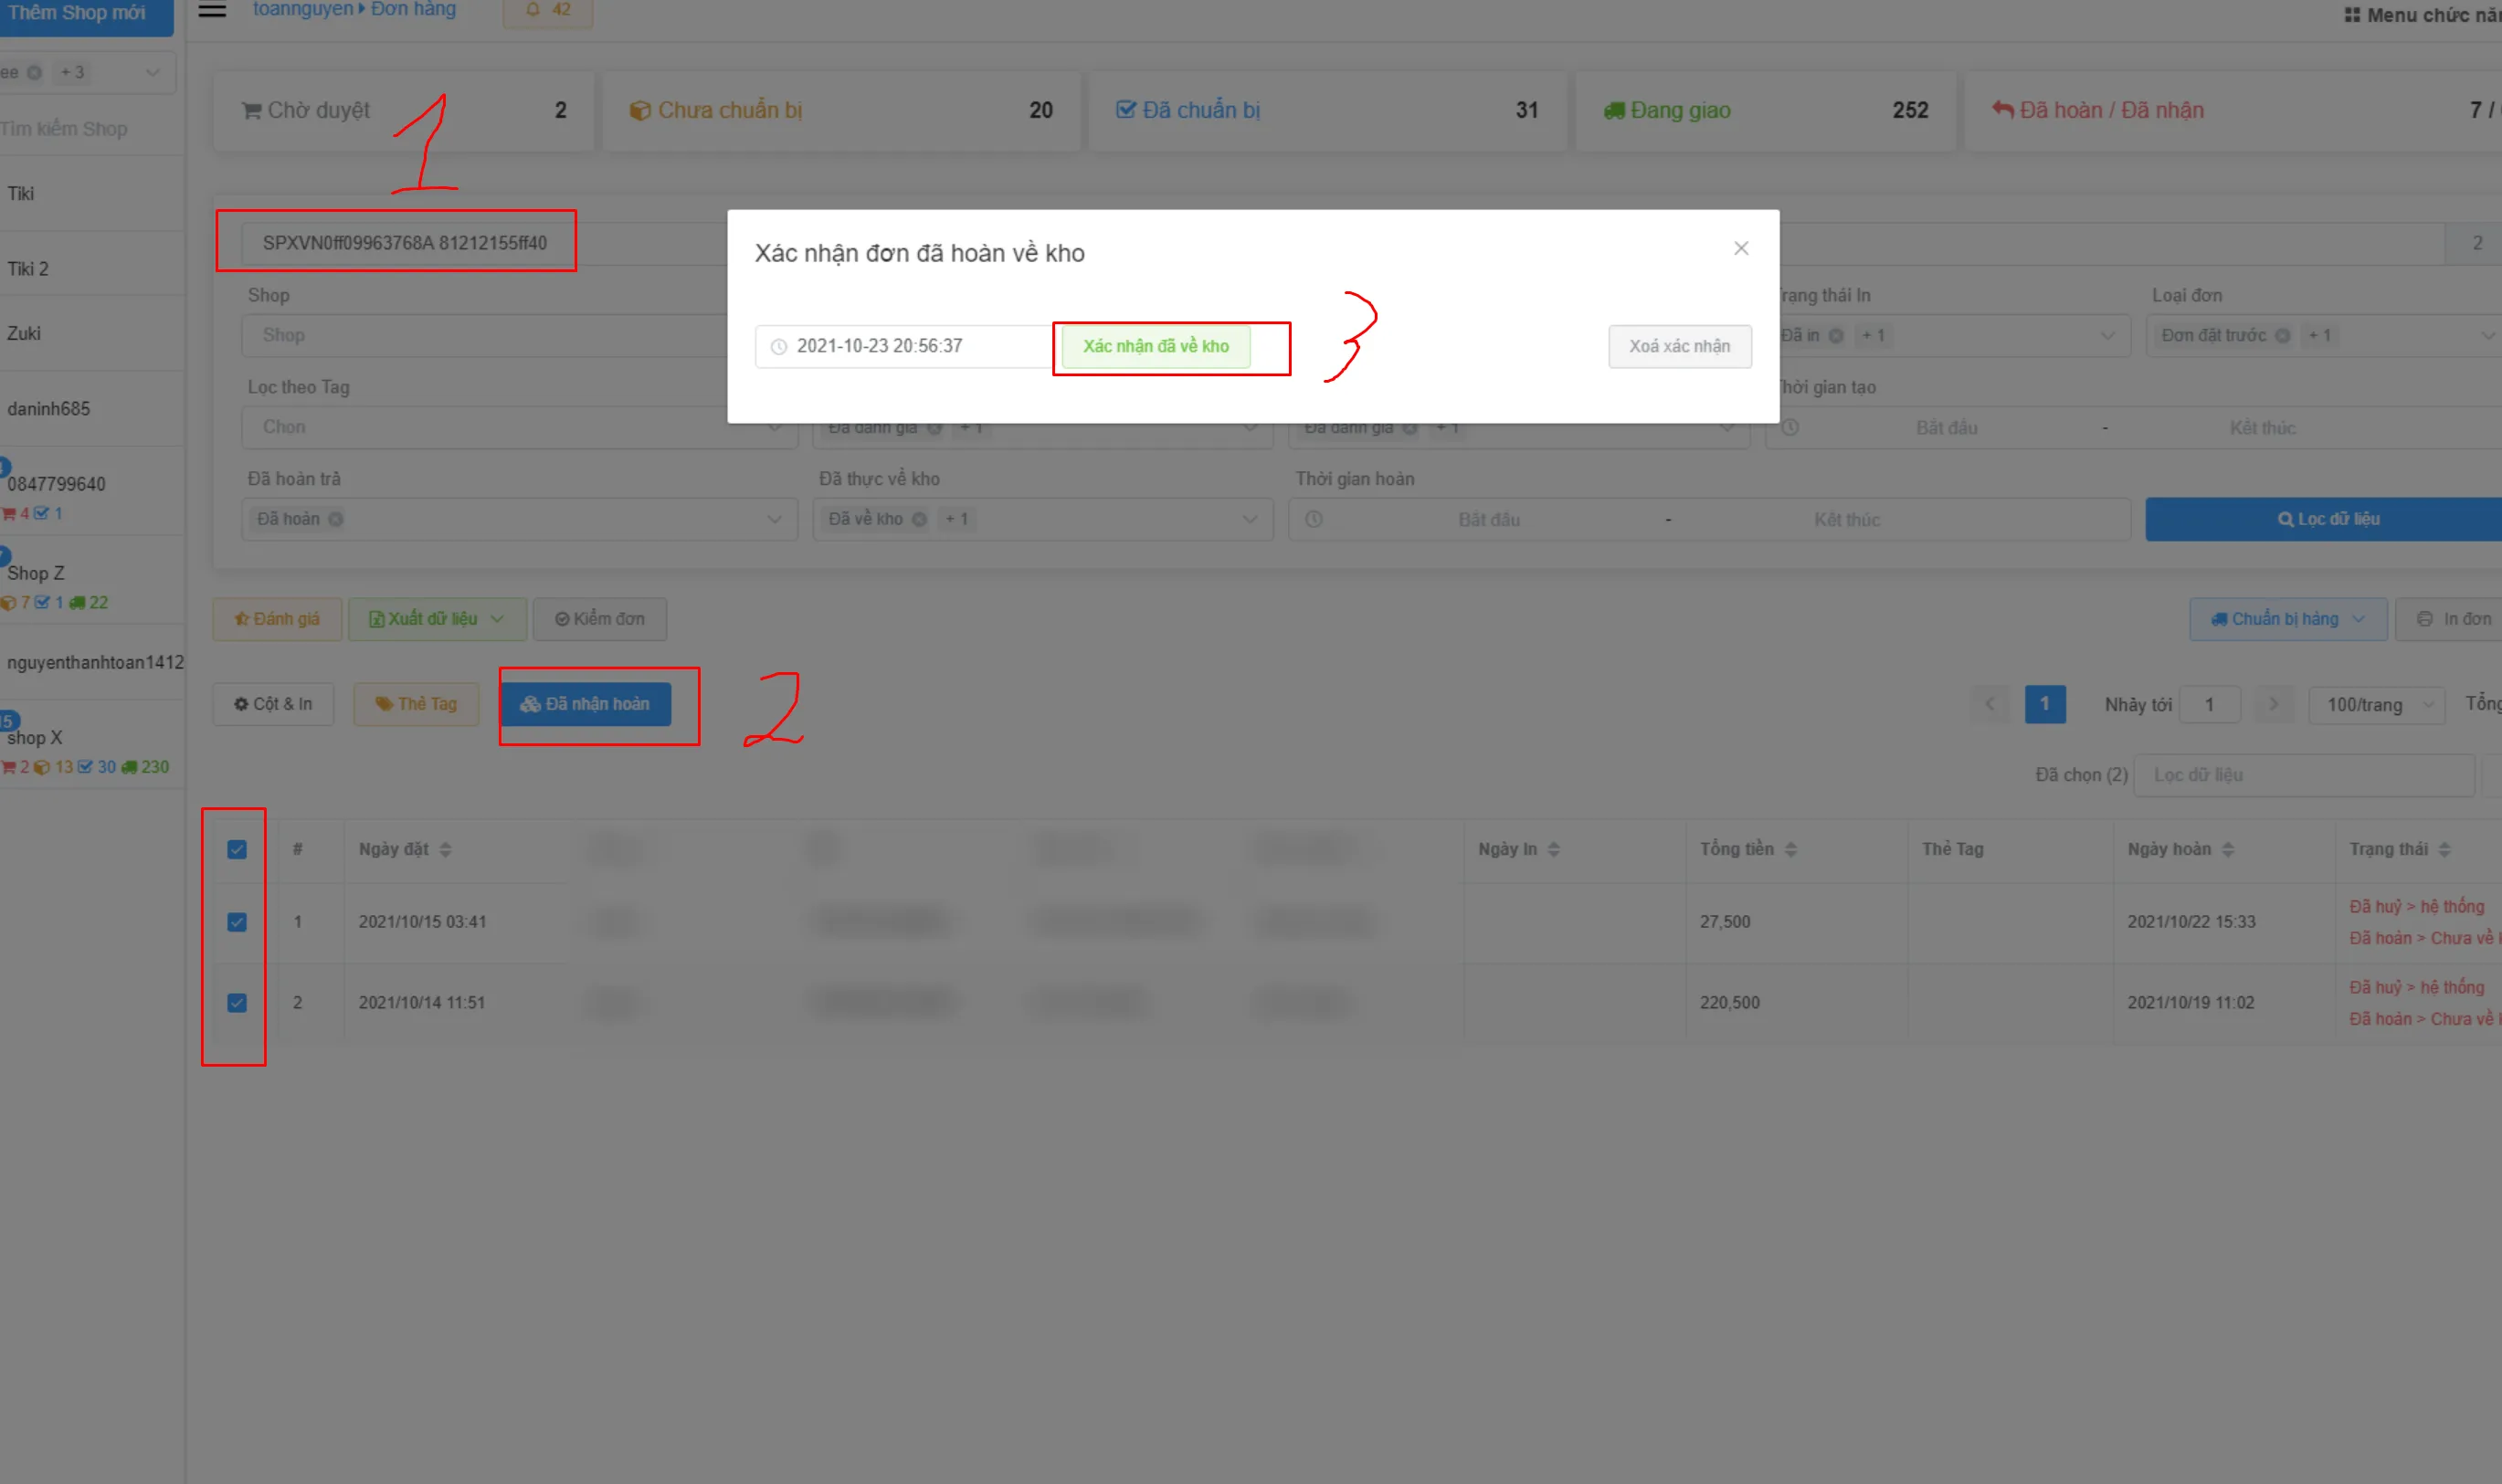Expand the 'Lọc theo Tag' dropdown
The width and height of the screenshot is (2502, 1484).
(519, 427)
